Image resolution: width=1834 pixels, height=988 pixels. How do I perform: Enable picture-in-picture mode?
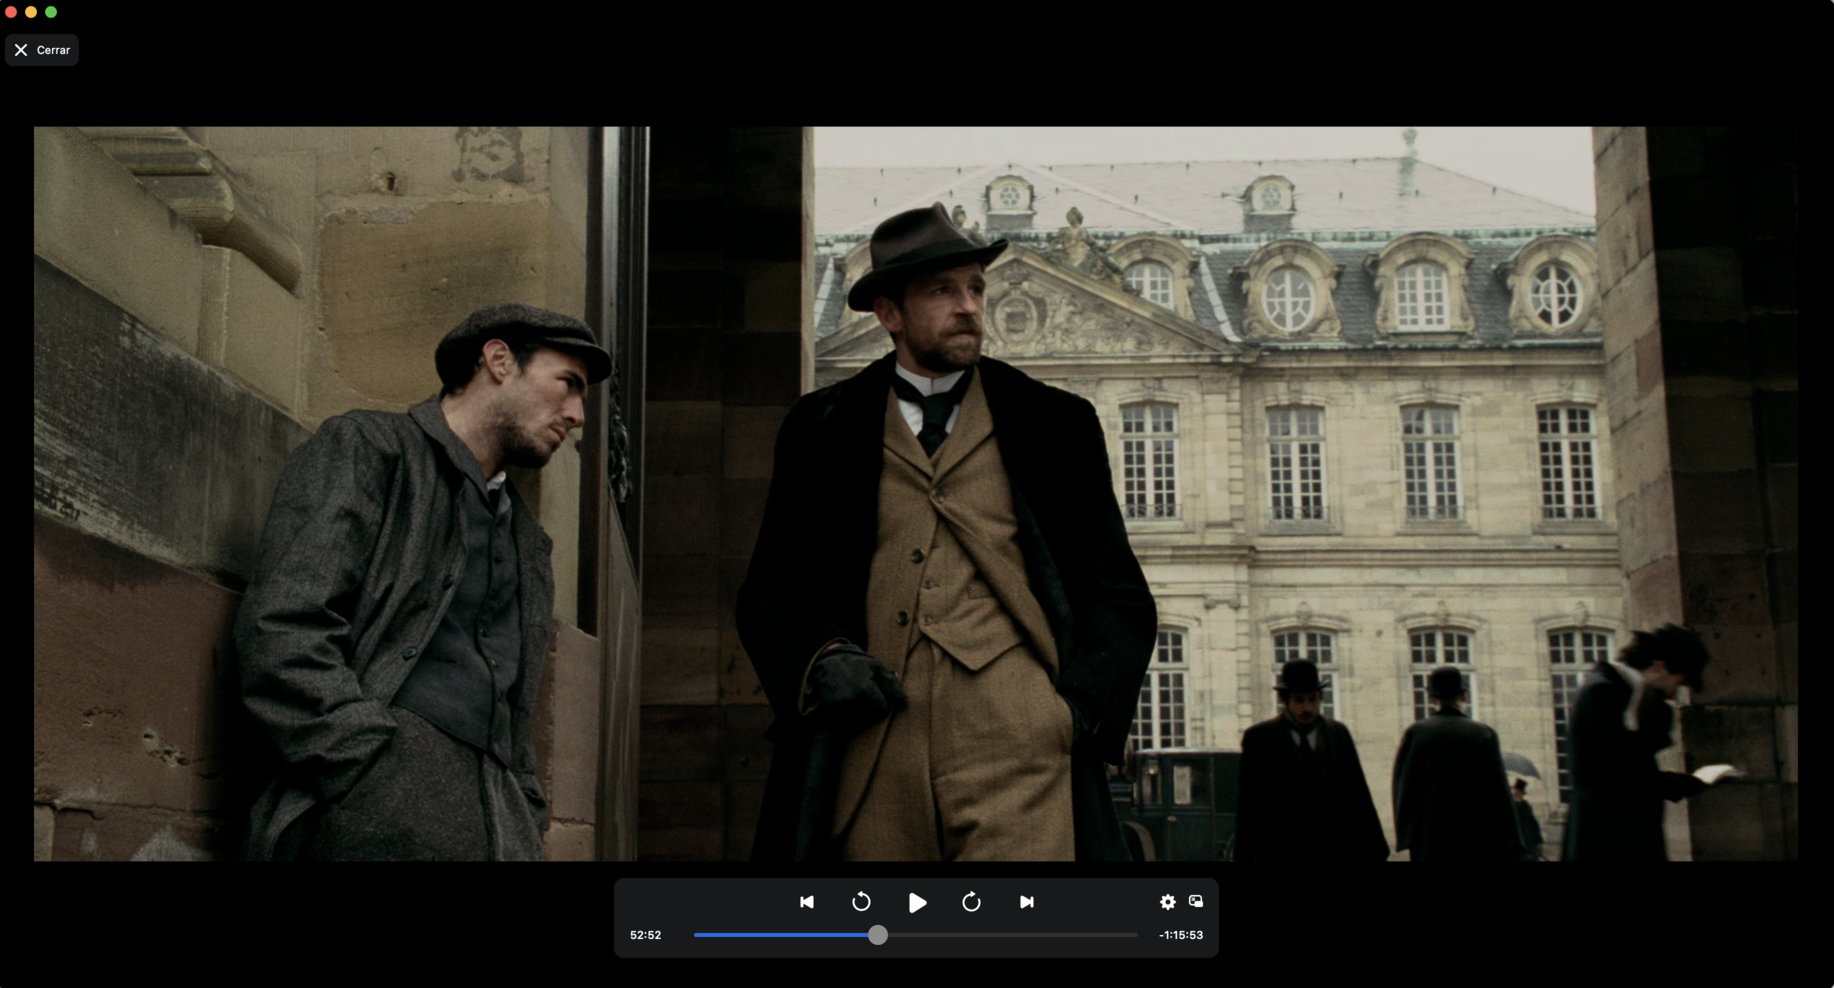1196,902
